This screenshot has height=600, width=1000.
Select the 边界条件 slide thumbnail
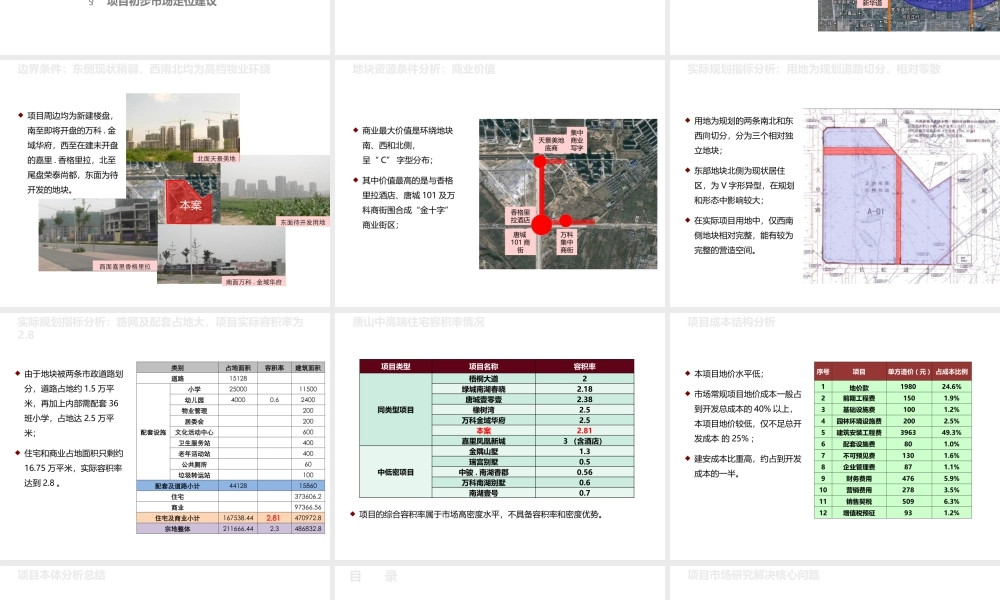tap(165, 183)
